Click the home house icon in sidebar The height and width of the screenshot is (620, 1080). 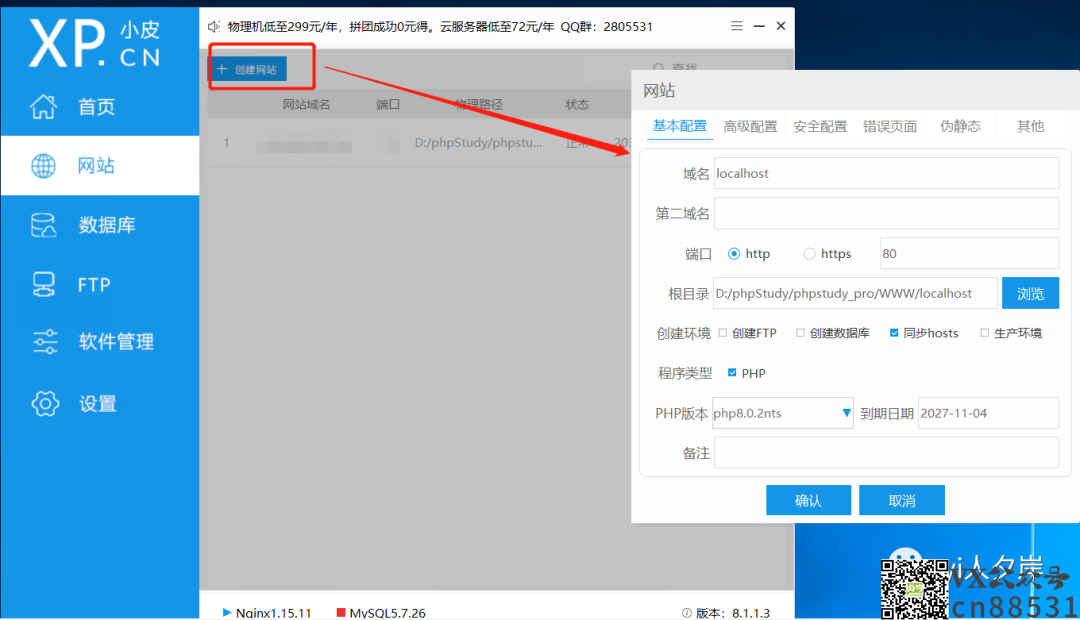coord(43,107)
